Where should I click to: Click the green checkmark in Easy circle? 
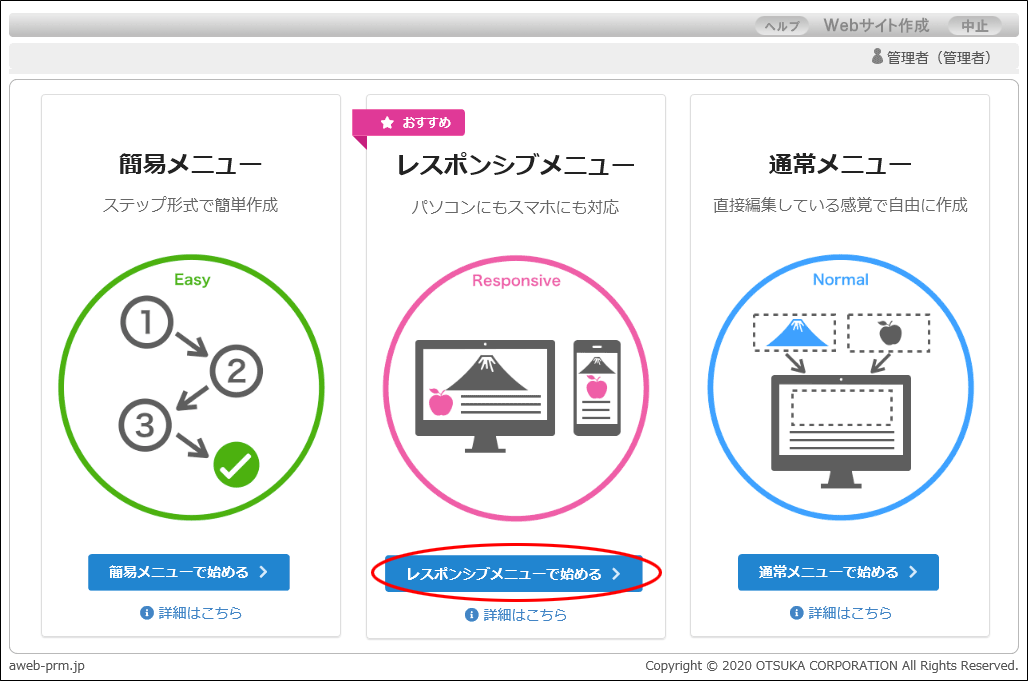click(236, 464)
